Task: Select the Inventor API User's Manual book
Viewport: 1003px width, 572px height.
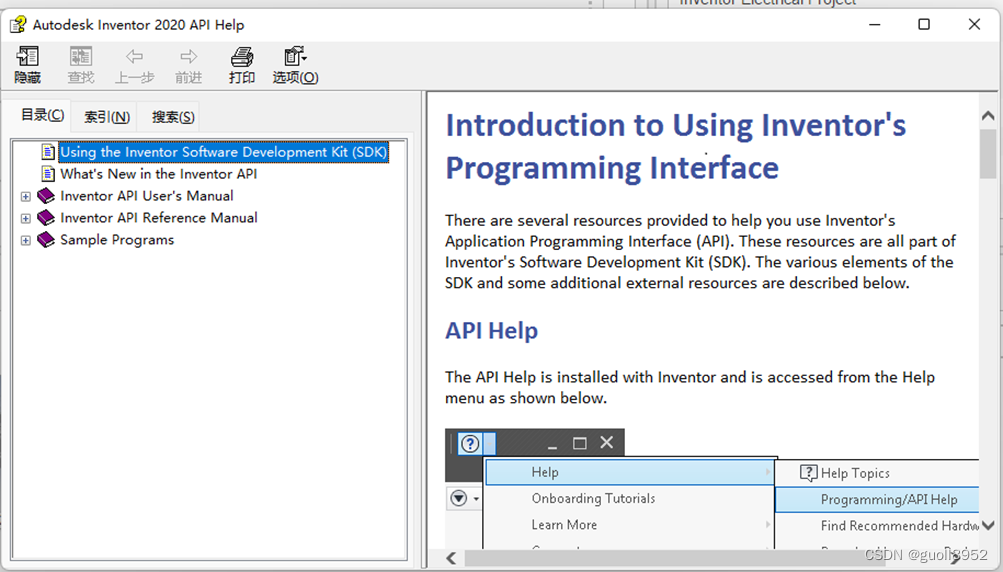Action: 146,196
